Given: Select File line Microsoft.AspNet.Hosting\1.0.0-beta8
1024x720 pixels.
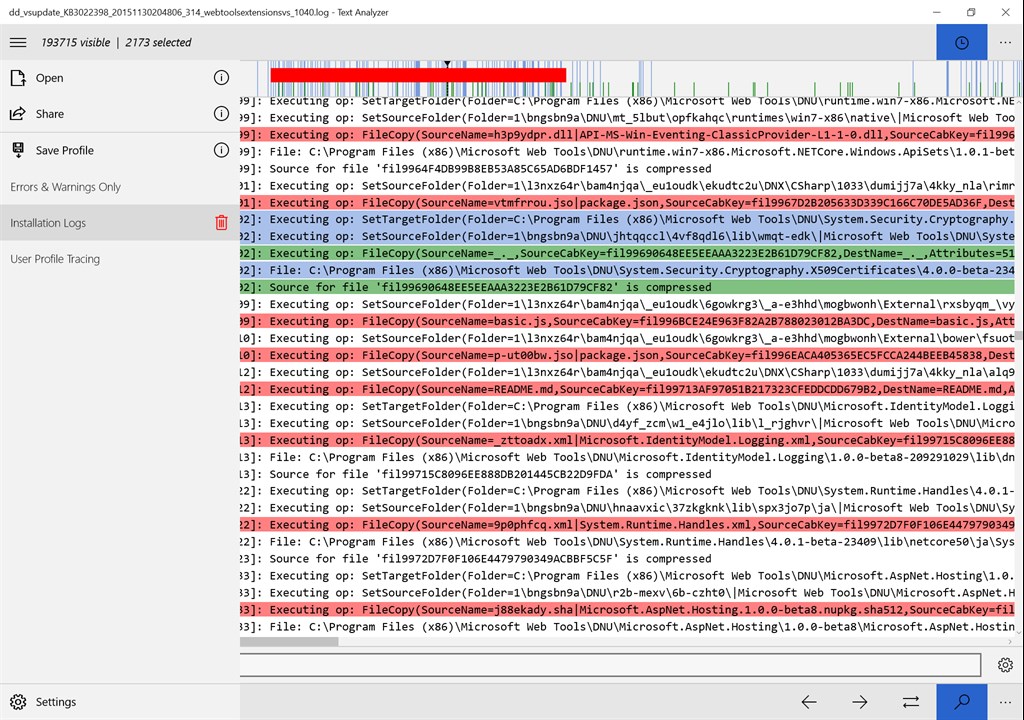Looking at the screenshot, I should click(627, 627).
